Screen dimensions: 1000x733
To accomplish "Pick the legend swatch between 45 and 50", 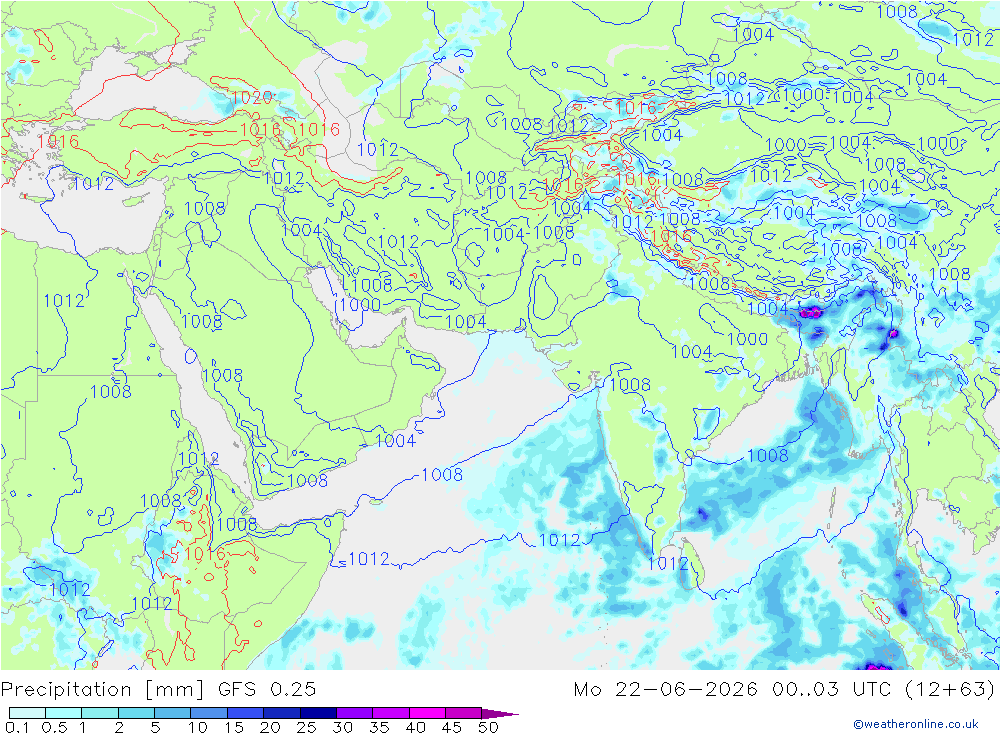I will 463,713.
